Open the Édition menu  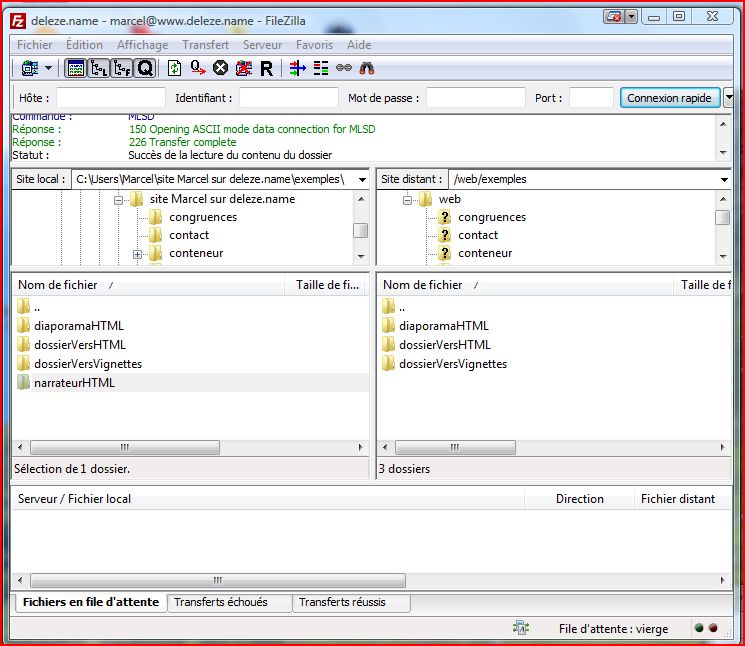[84, 45]
